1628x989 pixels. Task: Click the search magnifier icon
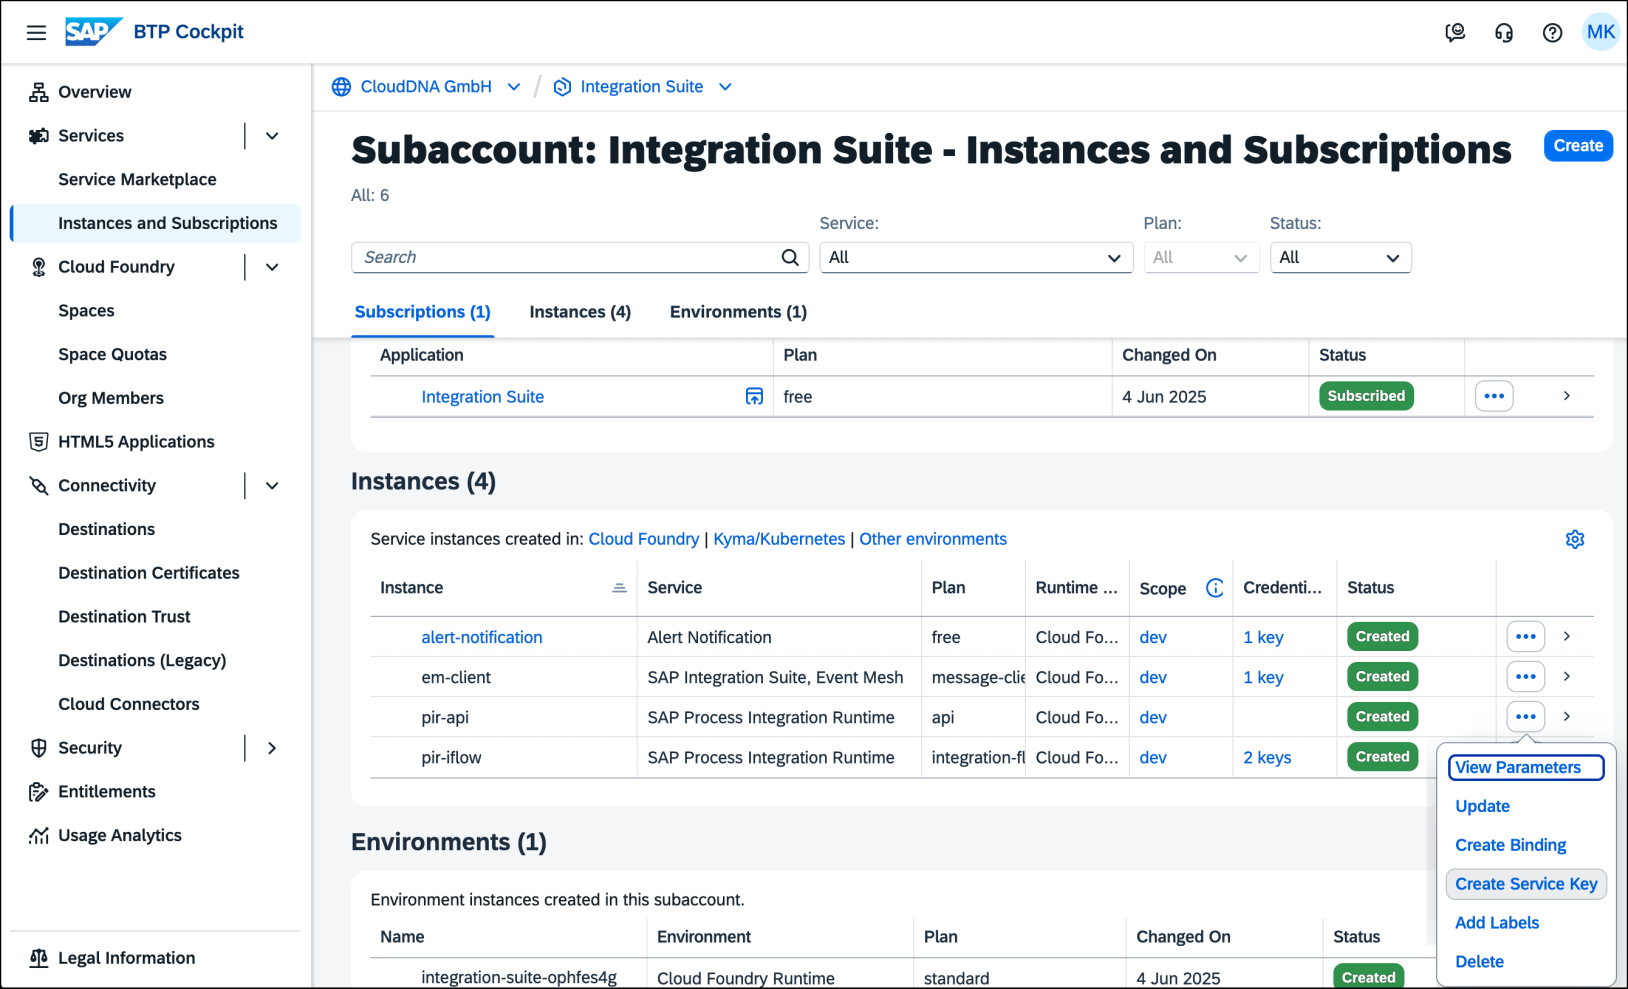pos(790,257)
